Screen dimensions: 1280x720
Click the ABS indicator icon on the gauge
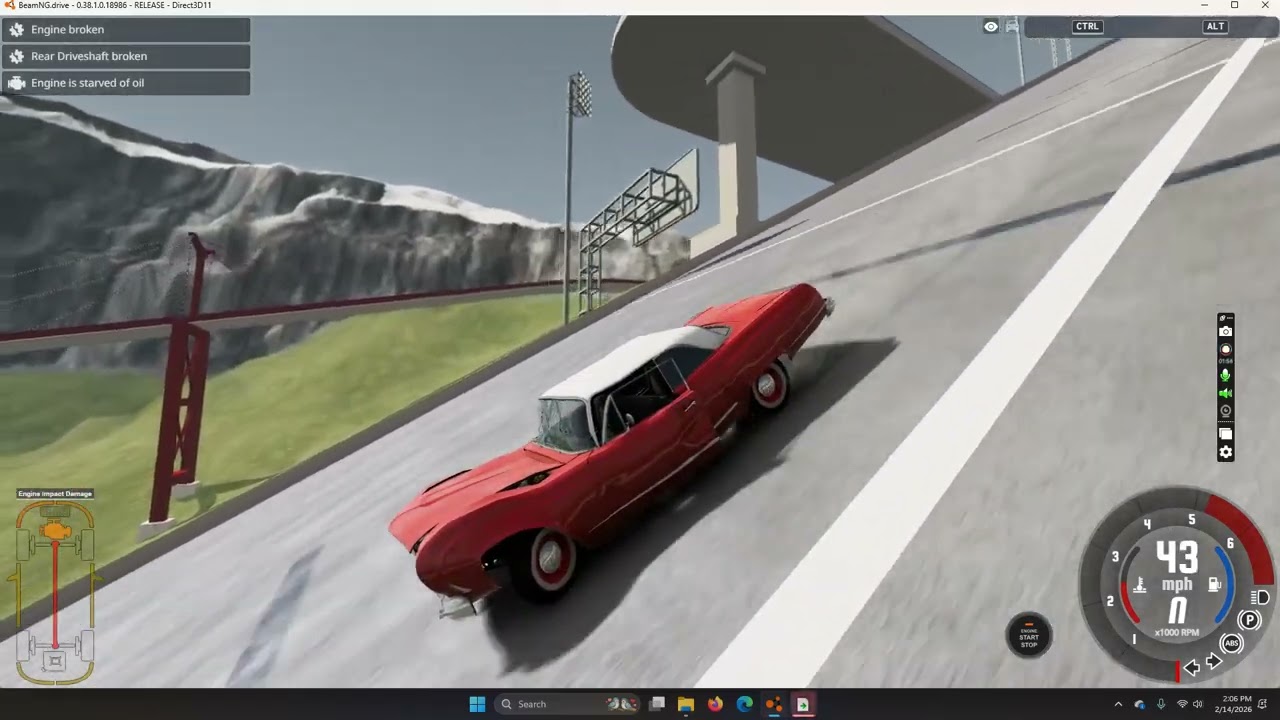(1232, 643)
